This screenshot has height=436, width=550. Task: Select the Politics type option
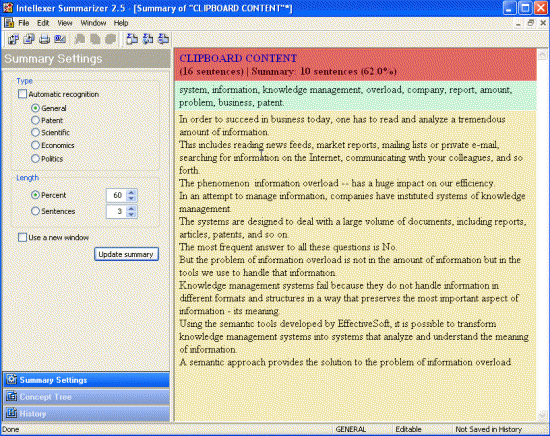pyautogui.click(x=35, y=159)
